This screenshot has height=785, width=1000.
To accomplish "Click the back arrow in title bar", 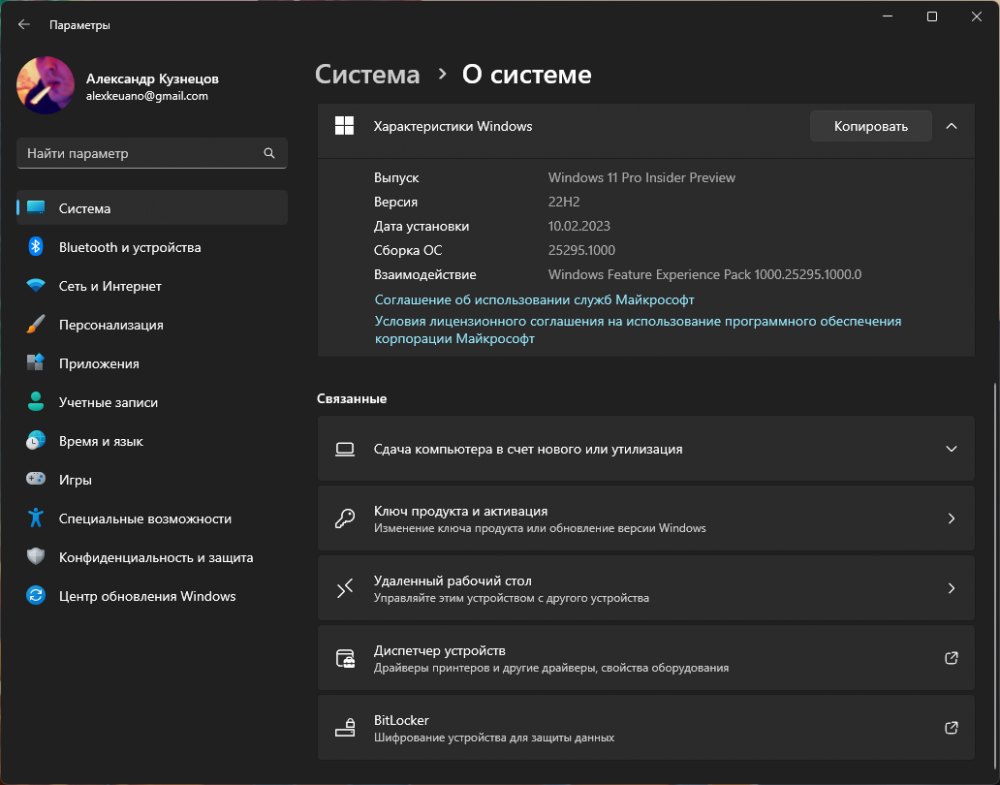I will point(24,24).
